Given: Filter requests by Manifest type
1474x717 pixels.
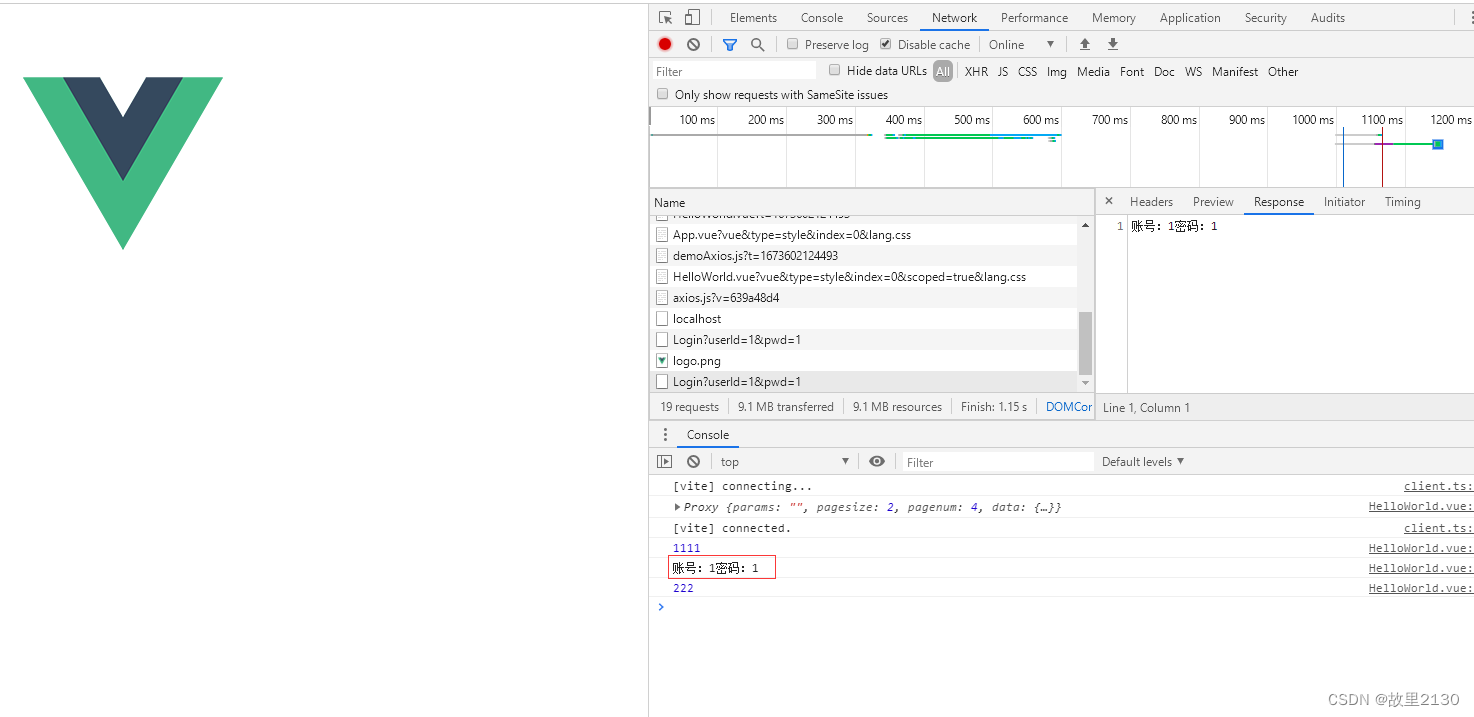Looking at the screenshot, I should [1235, 71].
